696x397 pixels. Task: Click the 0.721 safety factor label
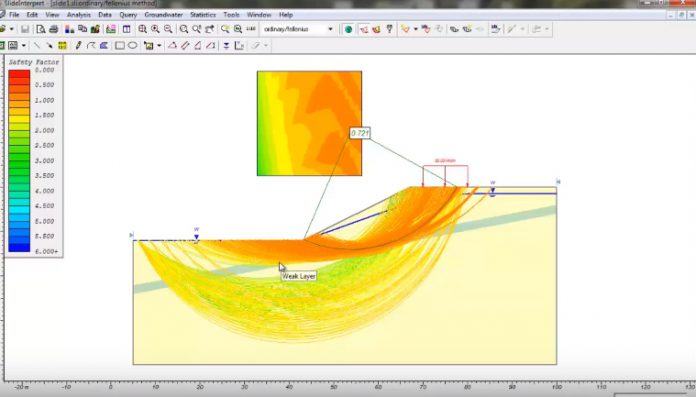pyautogui.click(x=360, y=133)
